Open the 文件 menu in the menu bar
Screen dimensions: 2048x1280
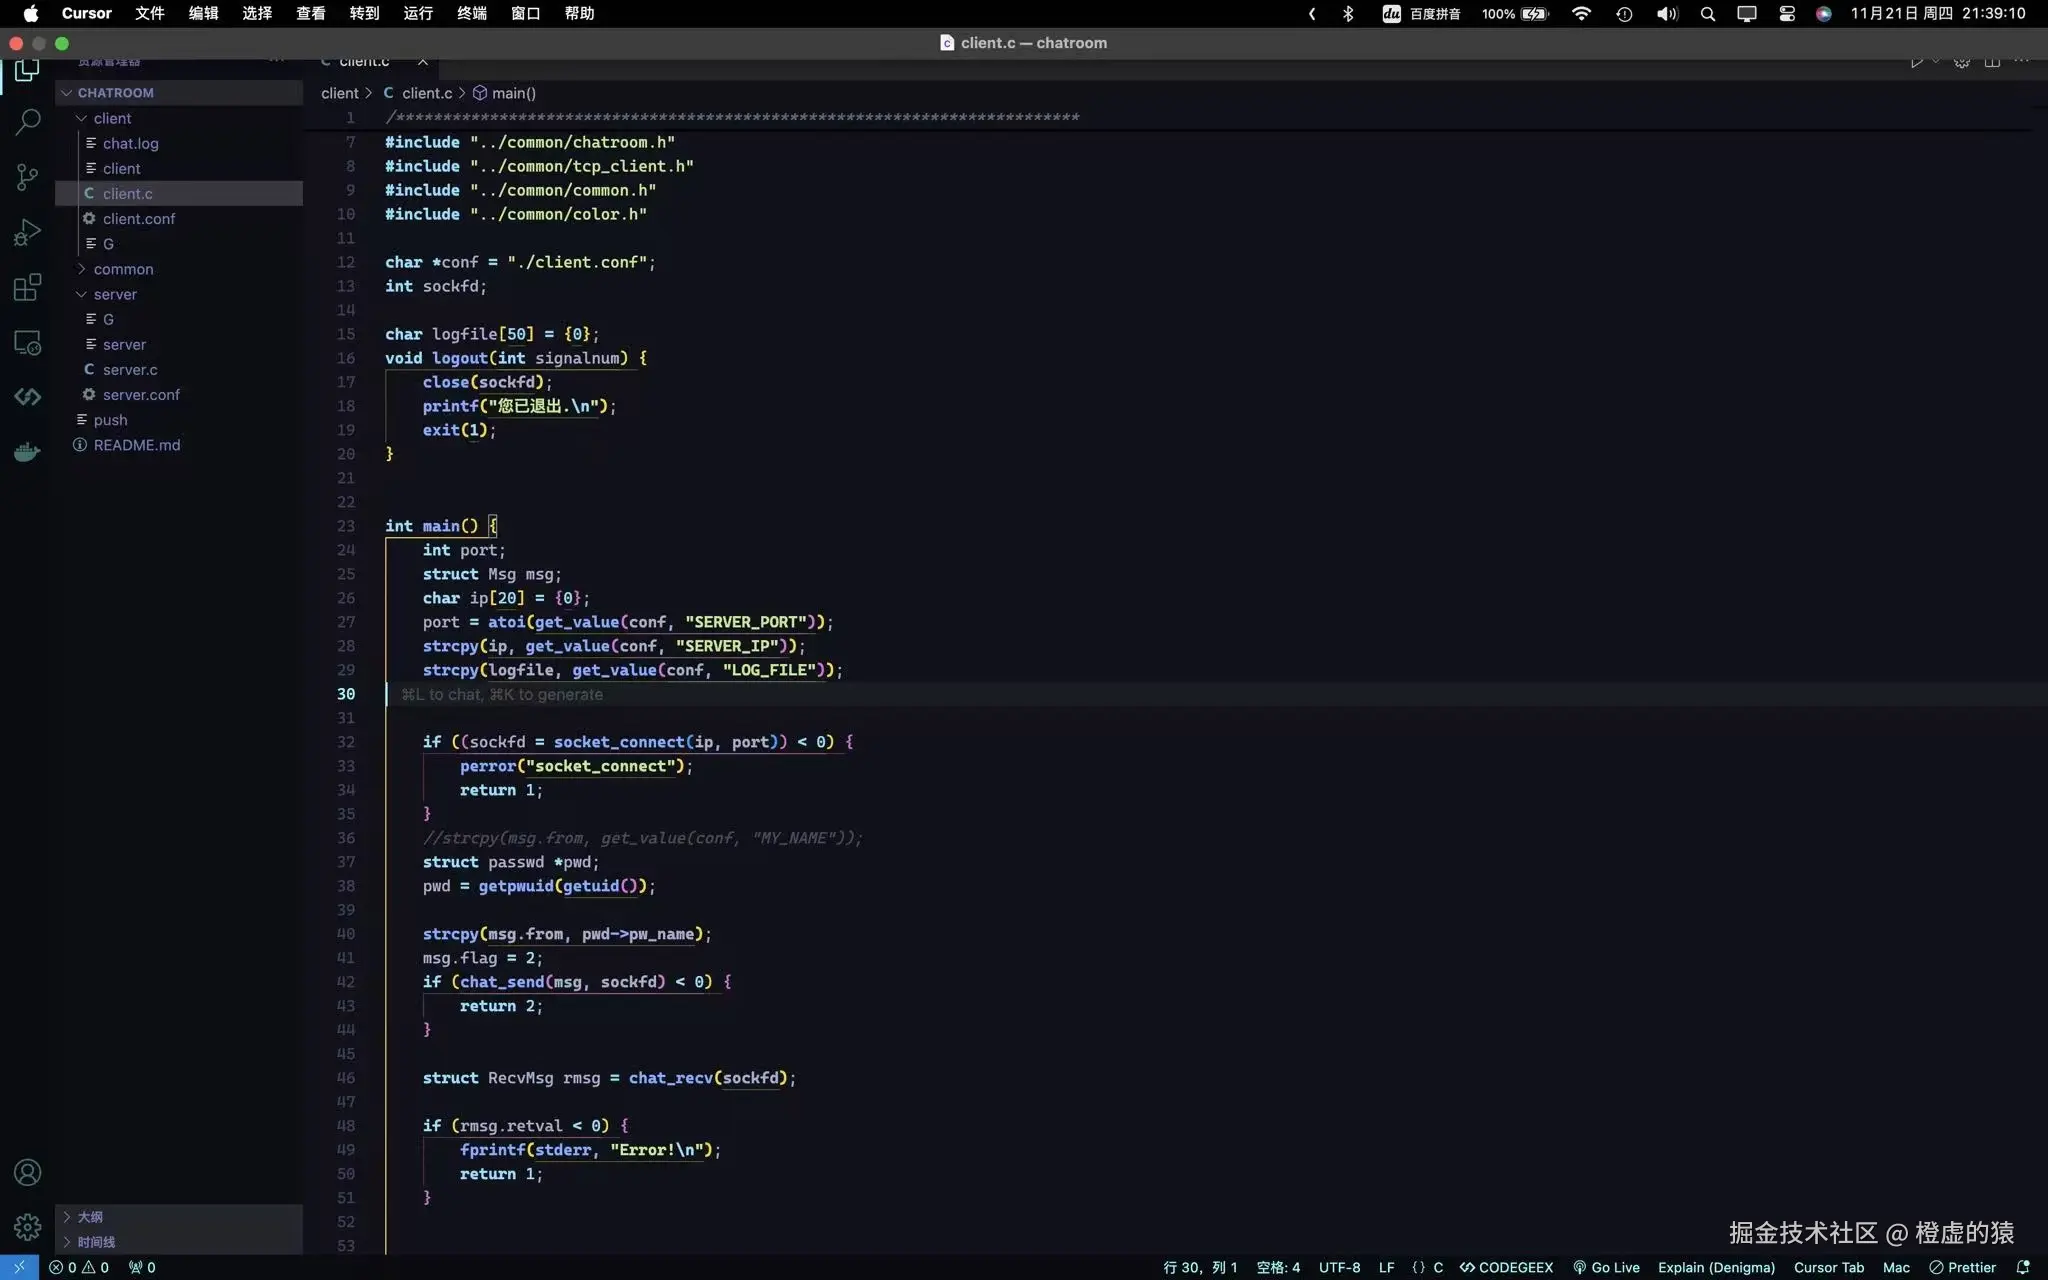pos(149,13)
